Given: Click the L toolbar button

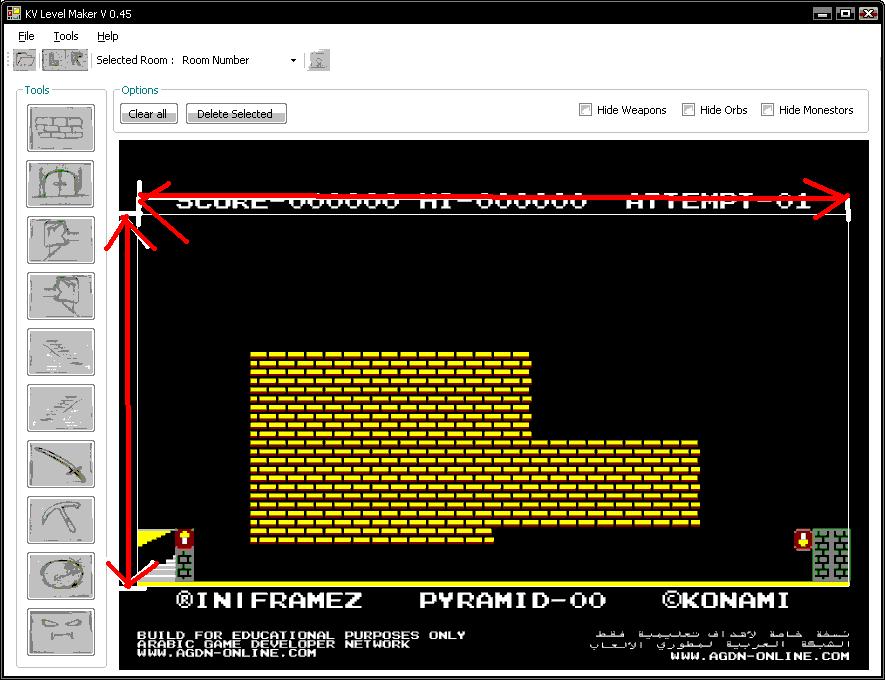Looking at the screenshot, I should point(54,60).
